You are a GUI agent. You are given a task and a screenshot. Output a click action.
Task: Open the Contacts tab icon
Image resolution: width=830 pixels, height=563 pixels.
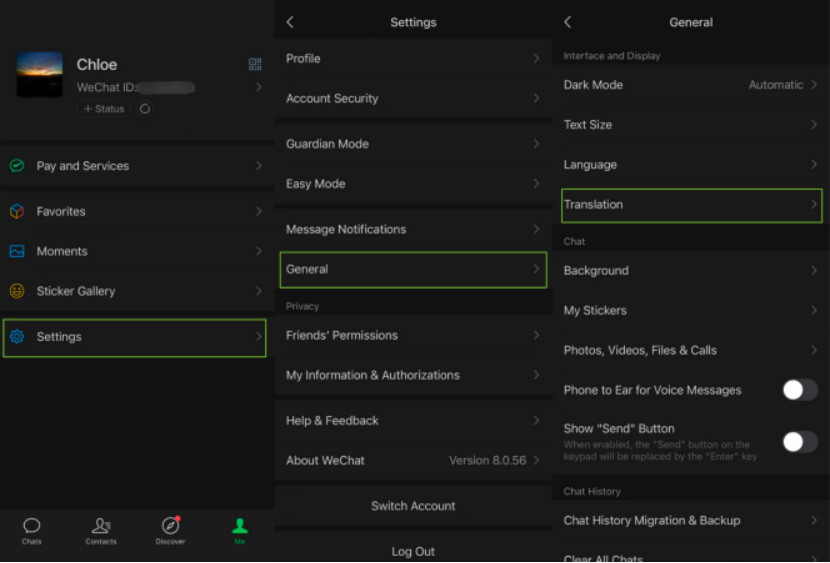pyautogui.click(x=101, y=525)
